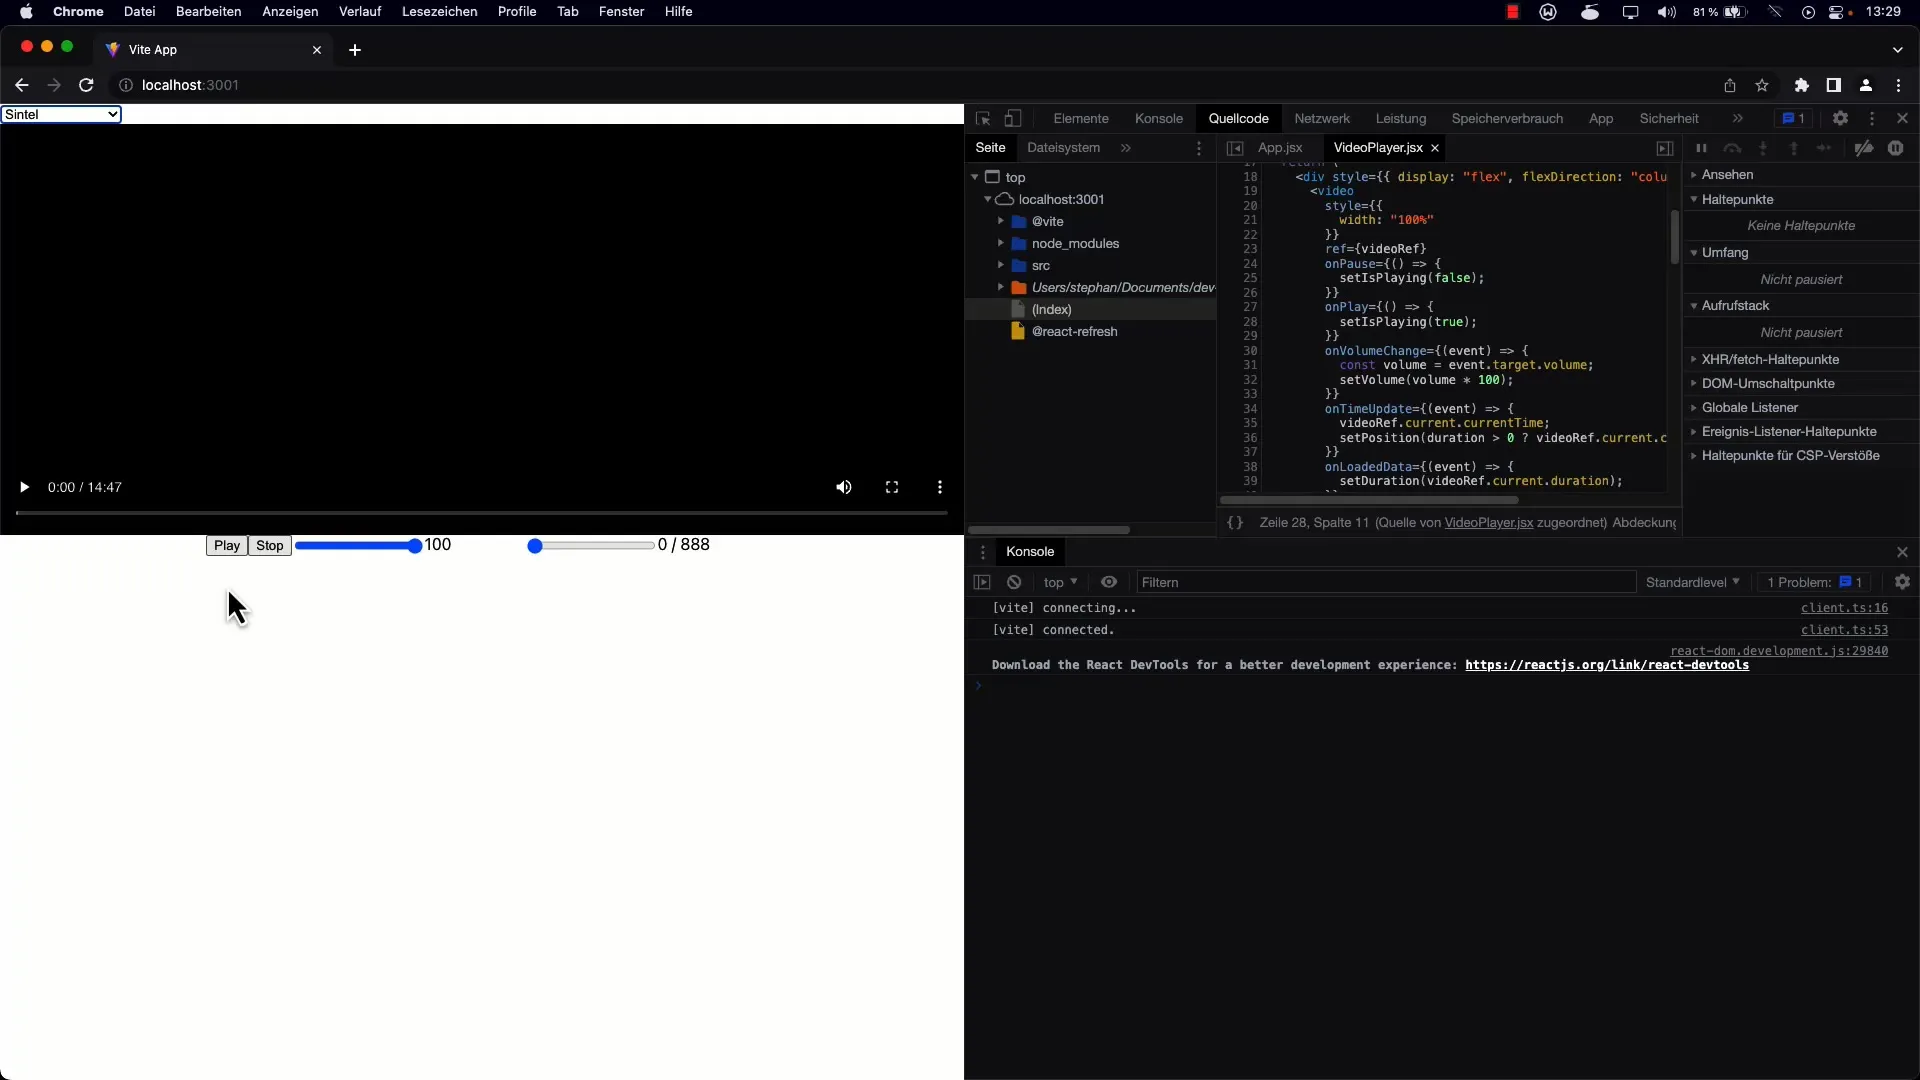The width and height of the screenshot is (1920, 1080).
Task: Open the App.jsx editor tab
Action: (1280, 148)
